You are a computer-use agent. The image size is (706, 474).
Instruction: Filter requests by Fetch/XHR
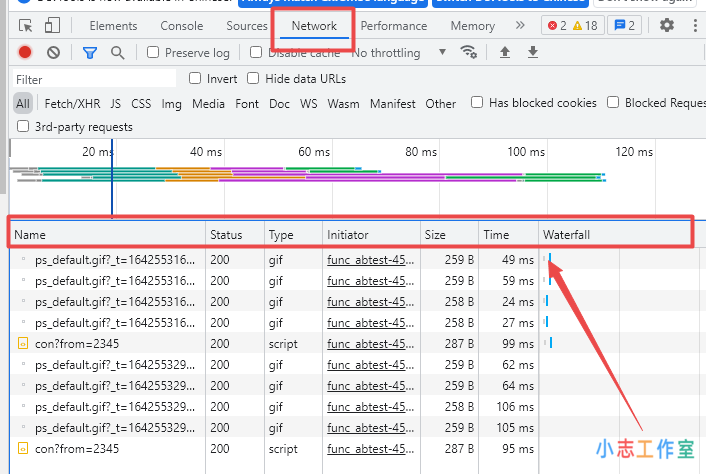pyautogui.click(x=72, y=103)
